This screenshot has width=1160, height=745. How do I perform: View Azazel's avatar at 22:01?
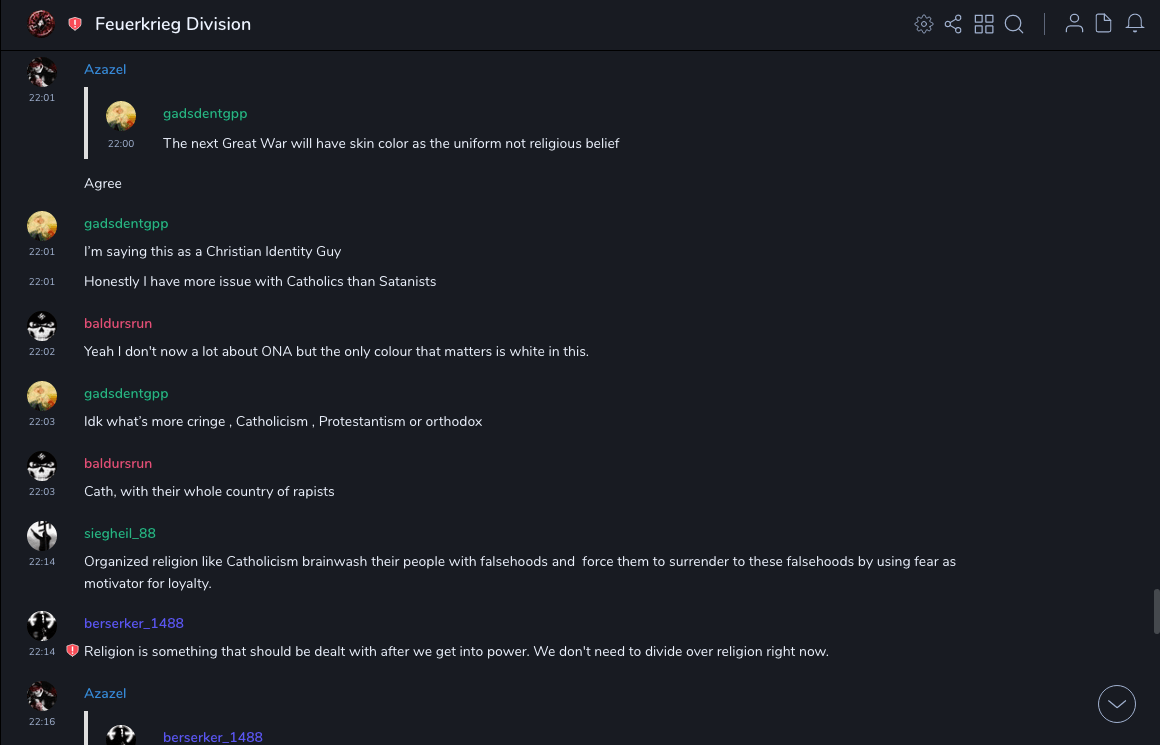click(42, 73)
